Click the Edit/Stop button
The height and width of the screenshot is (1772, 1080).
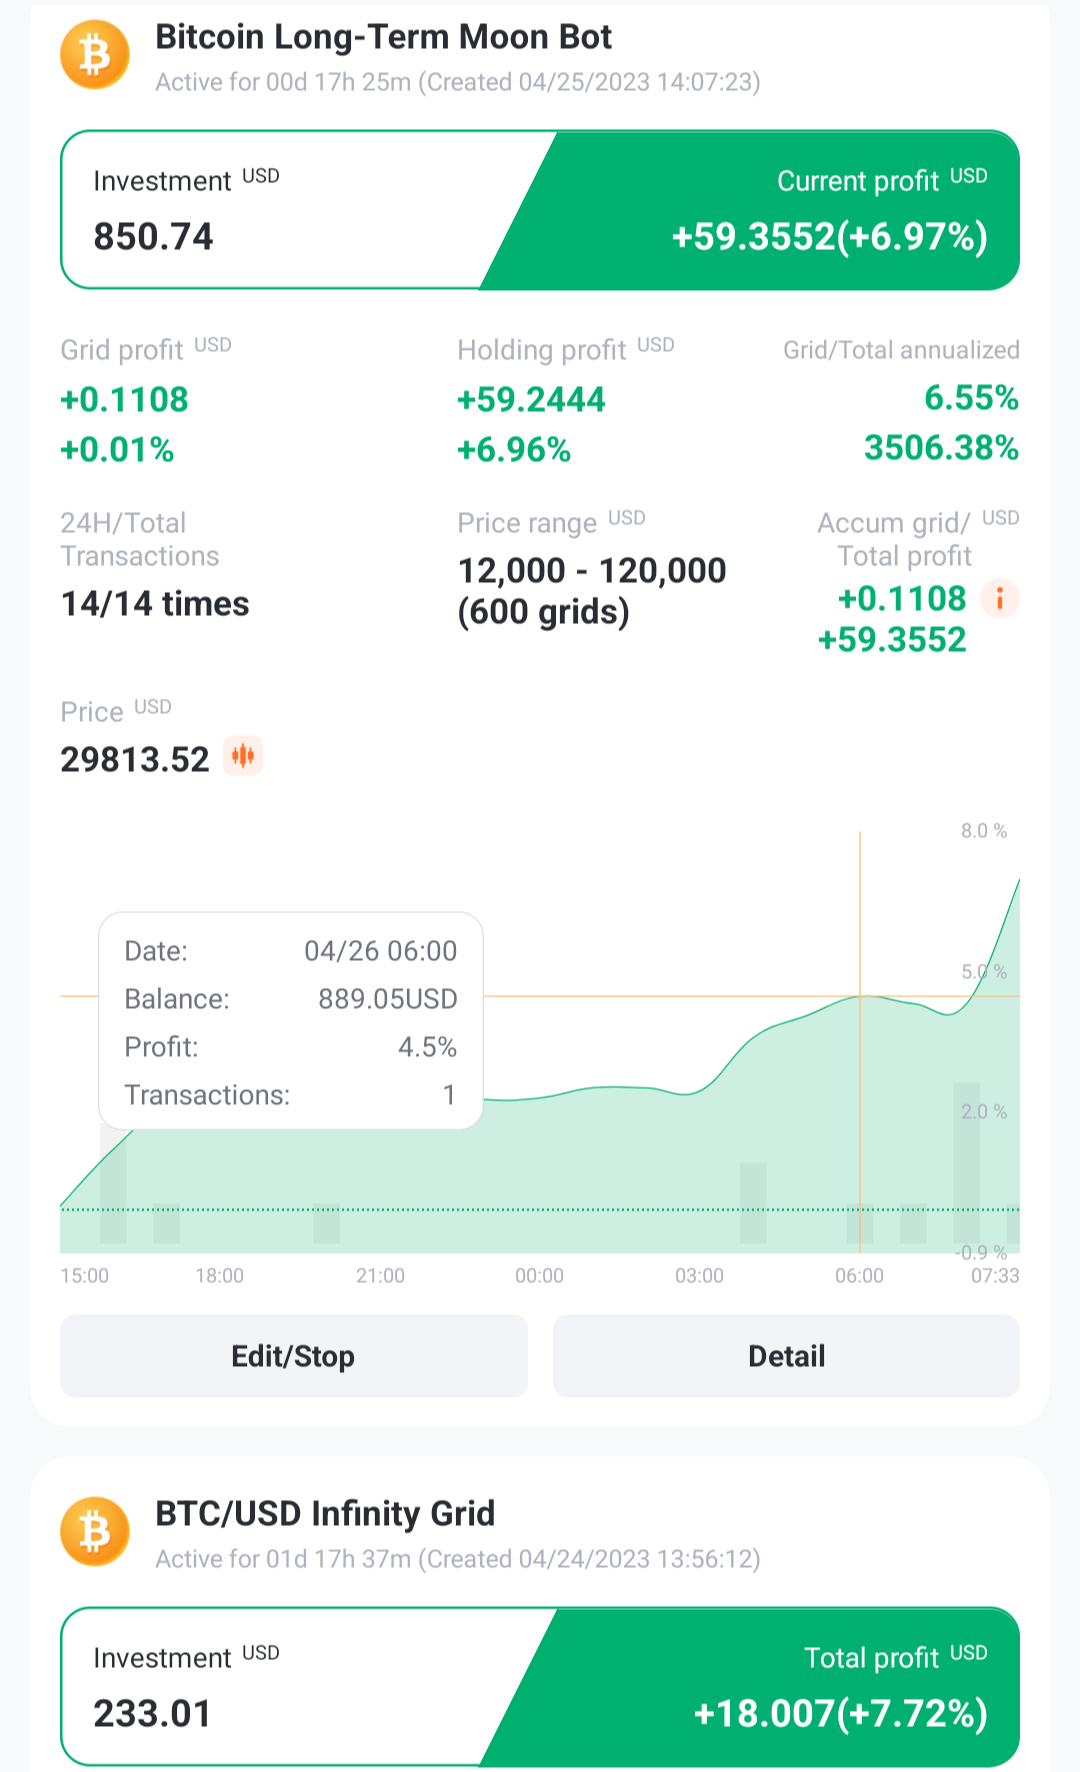click(293, 1356)
